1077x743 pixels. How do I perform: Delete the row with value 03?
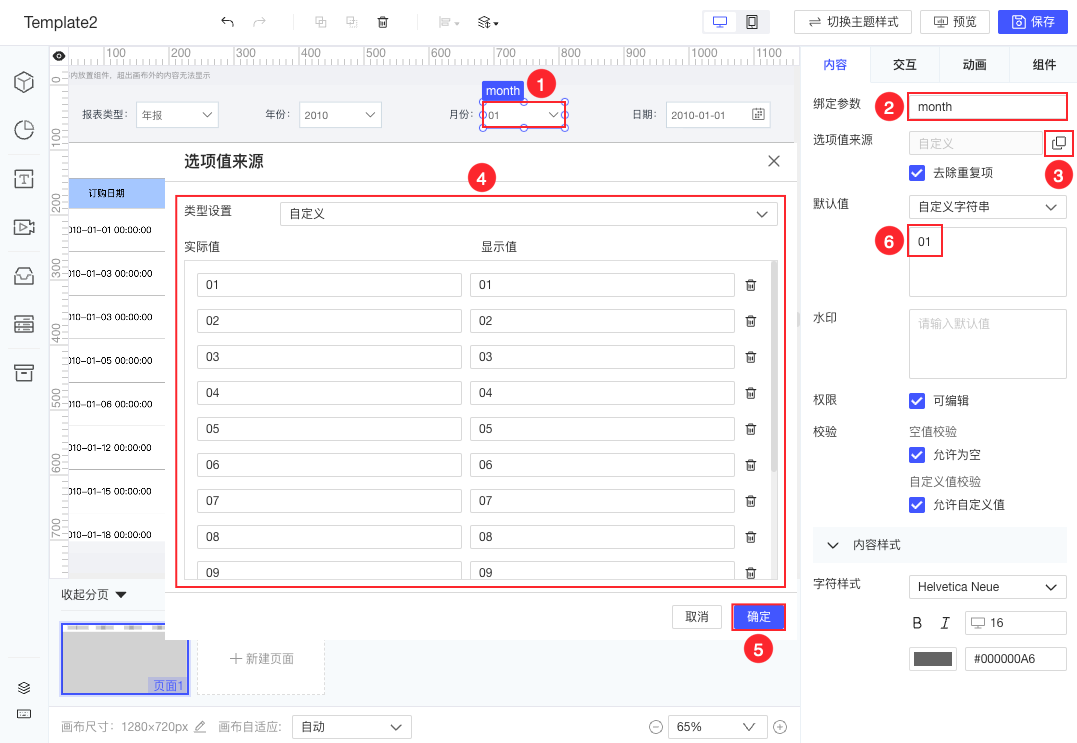(x=751, y=357)
